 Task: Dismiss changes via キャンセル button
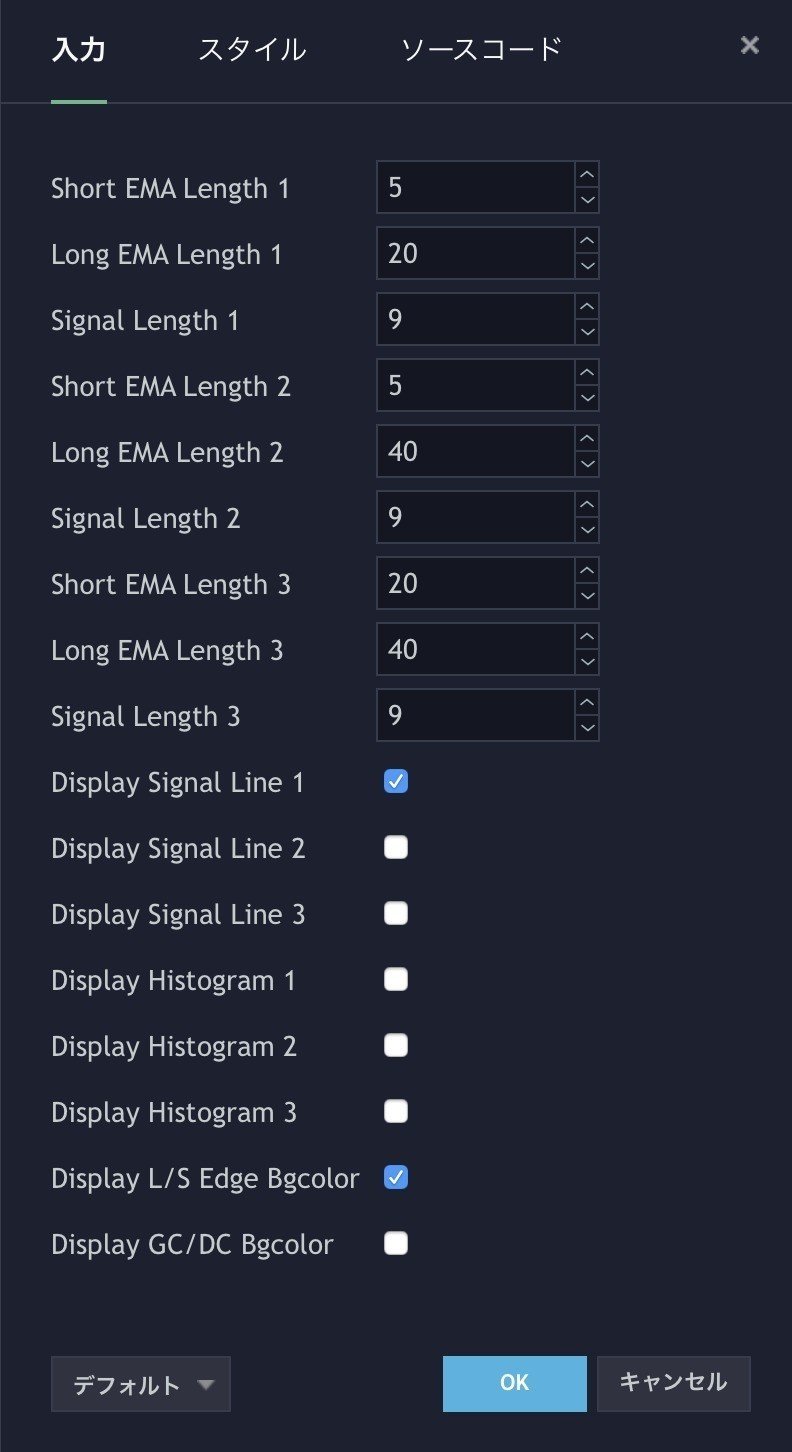pos(673,1383)
